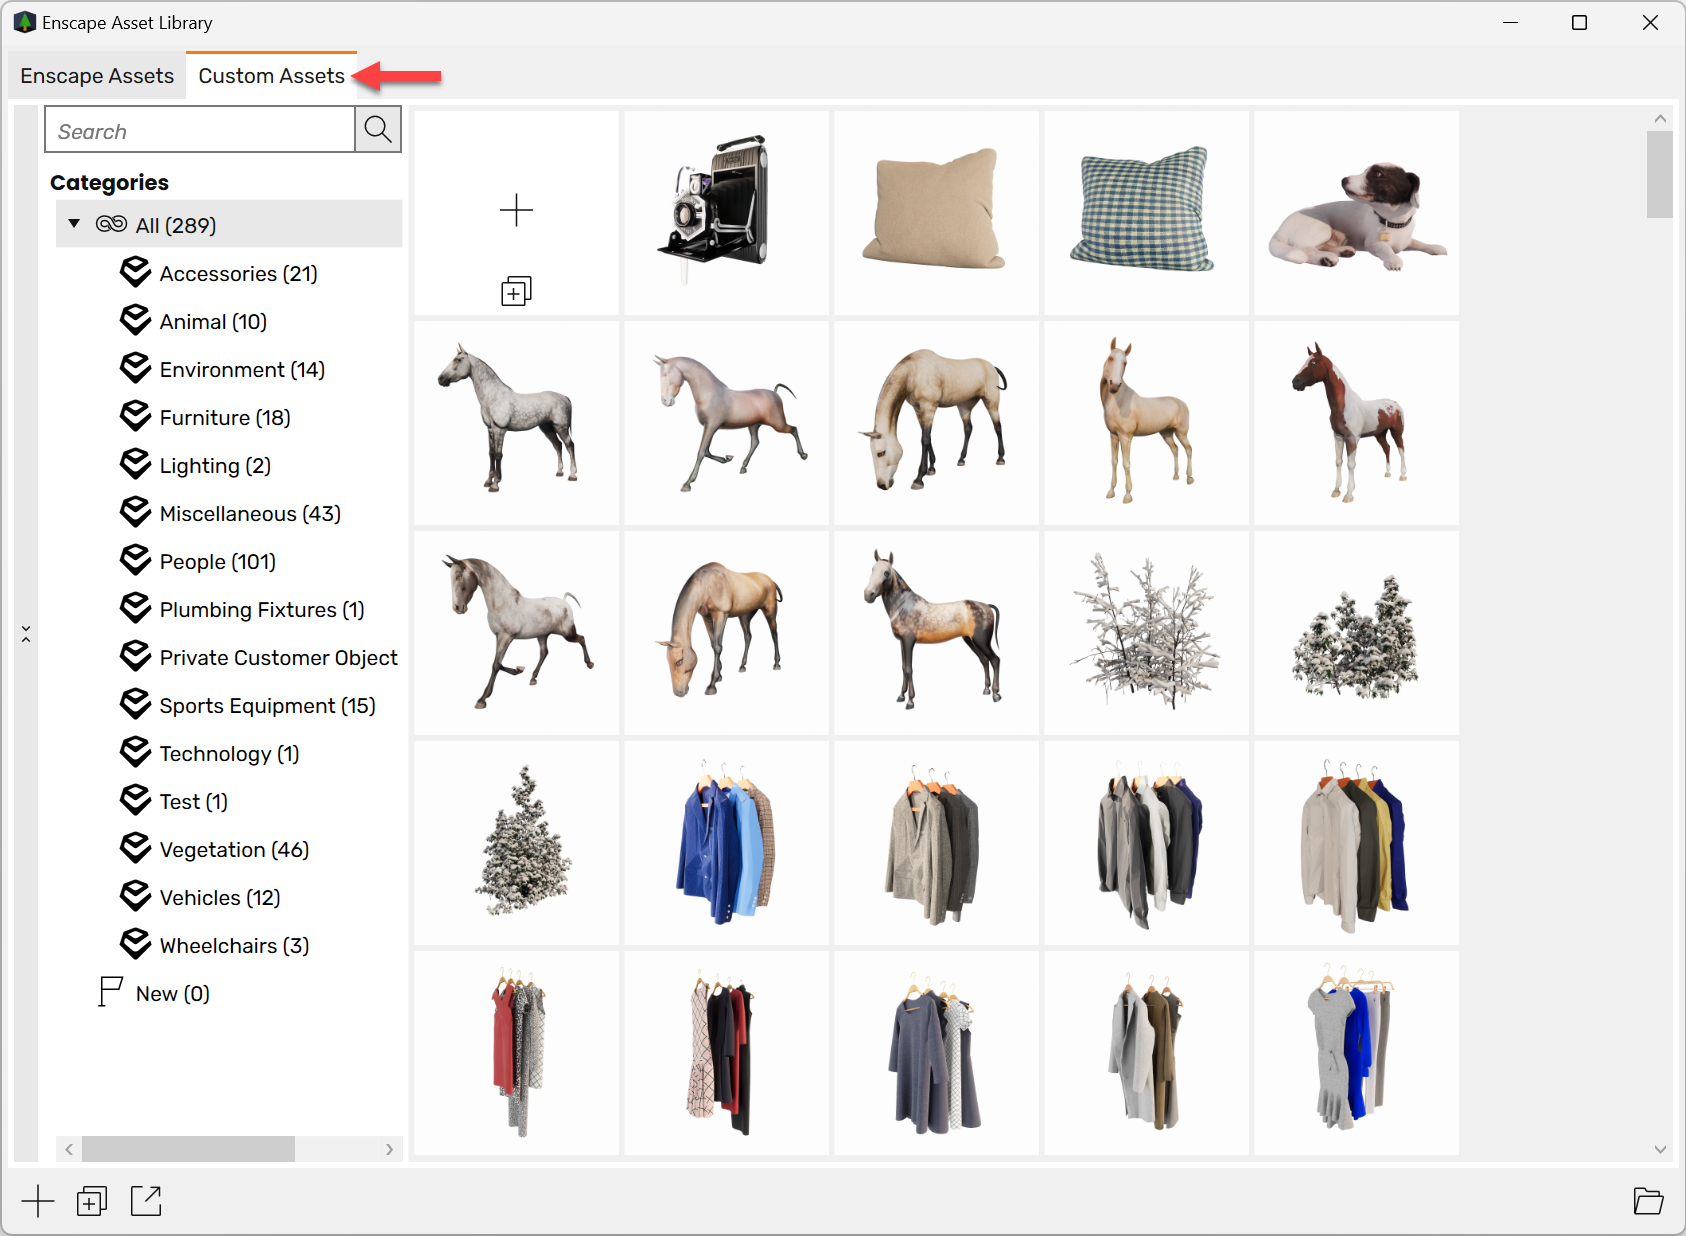
Task: Switch to the Enscape Assets tab
Action: 96,75
